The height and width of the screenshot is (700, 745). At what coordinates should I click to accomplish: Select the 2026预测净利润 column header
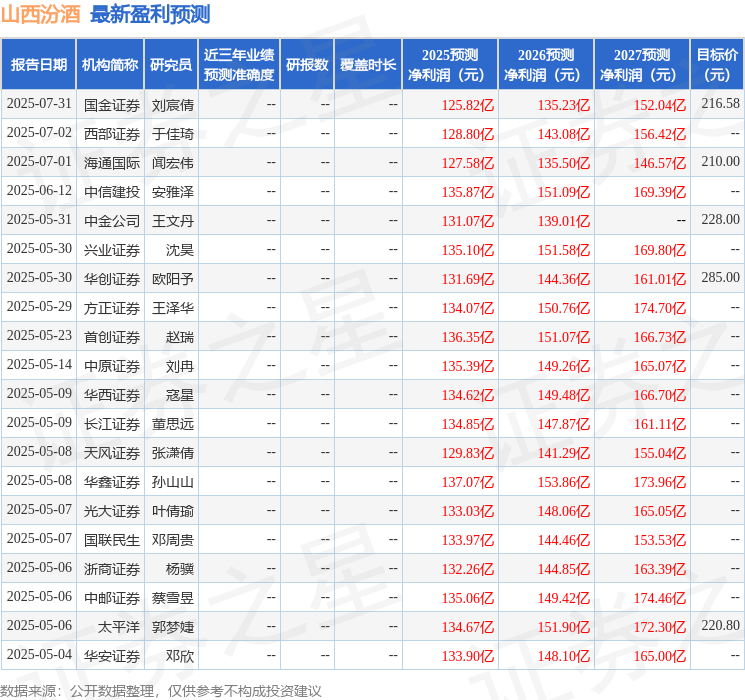coord(545,64)
